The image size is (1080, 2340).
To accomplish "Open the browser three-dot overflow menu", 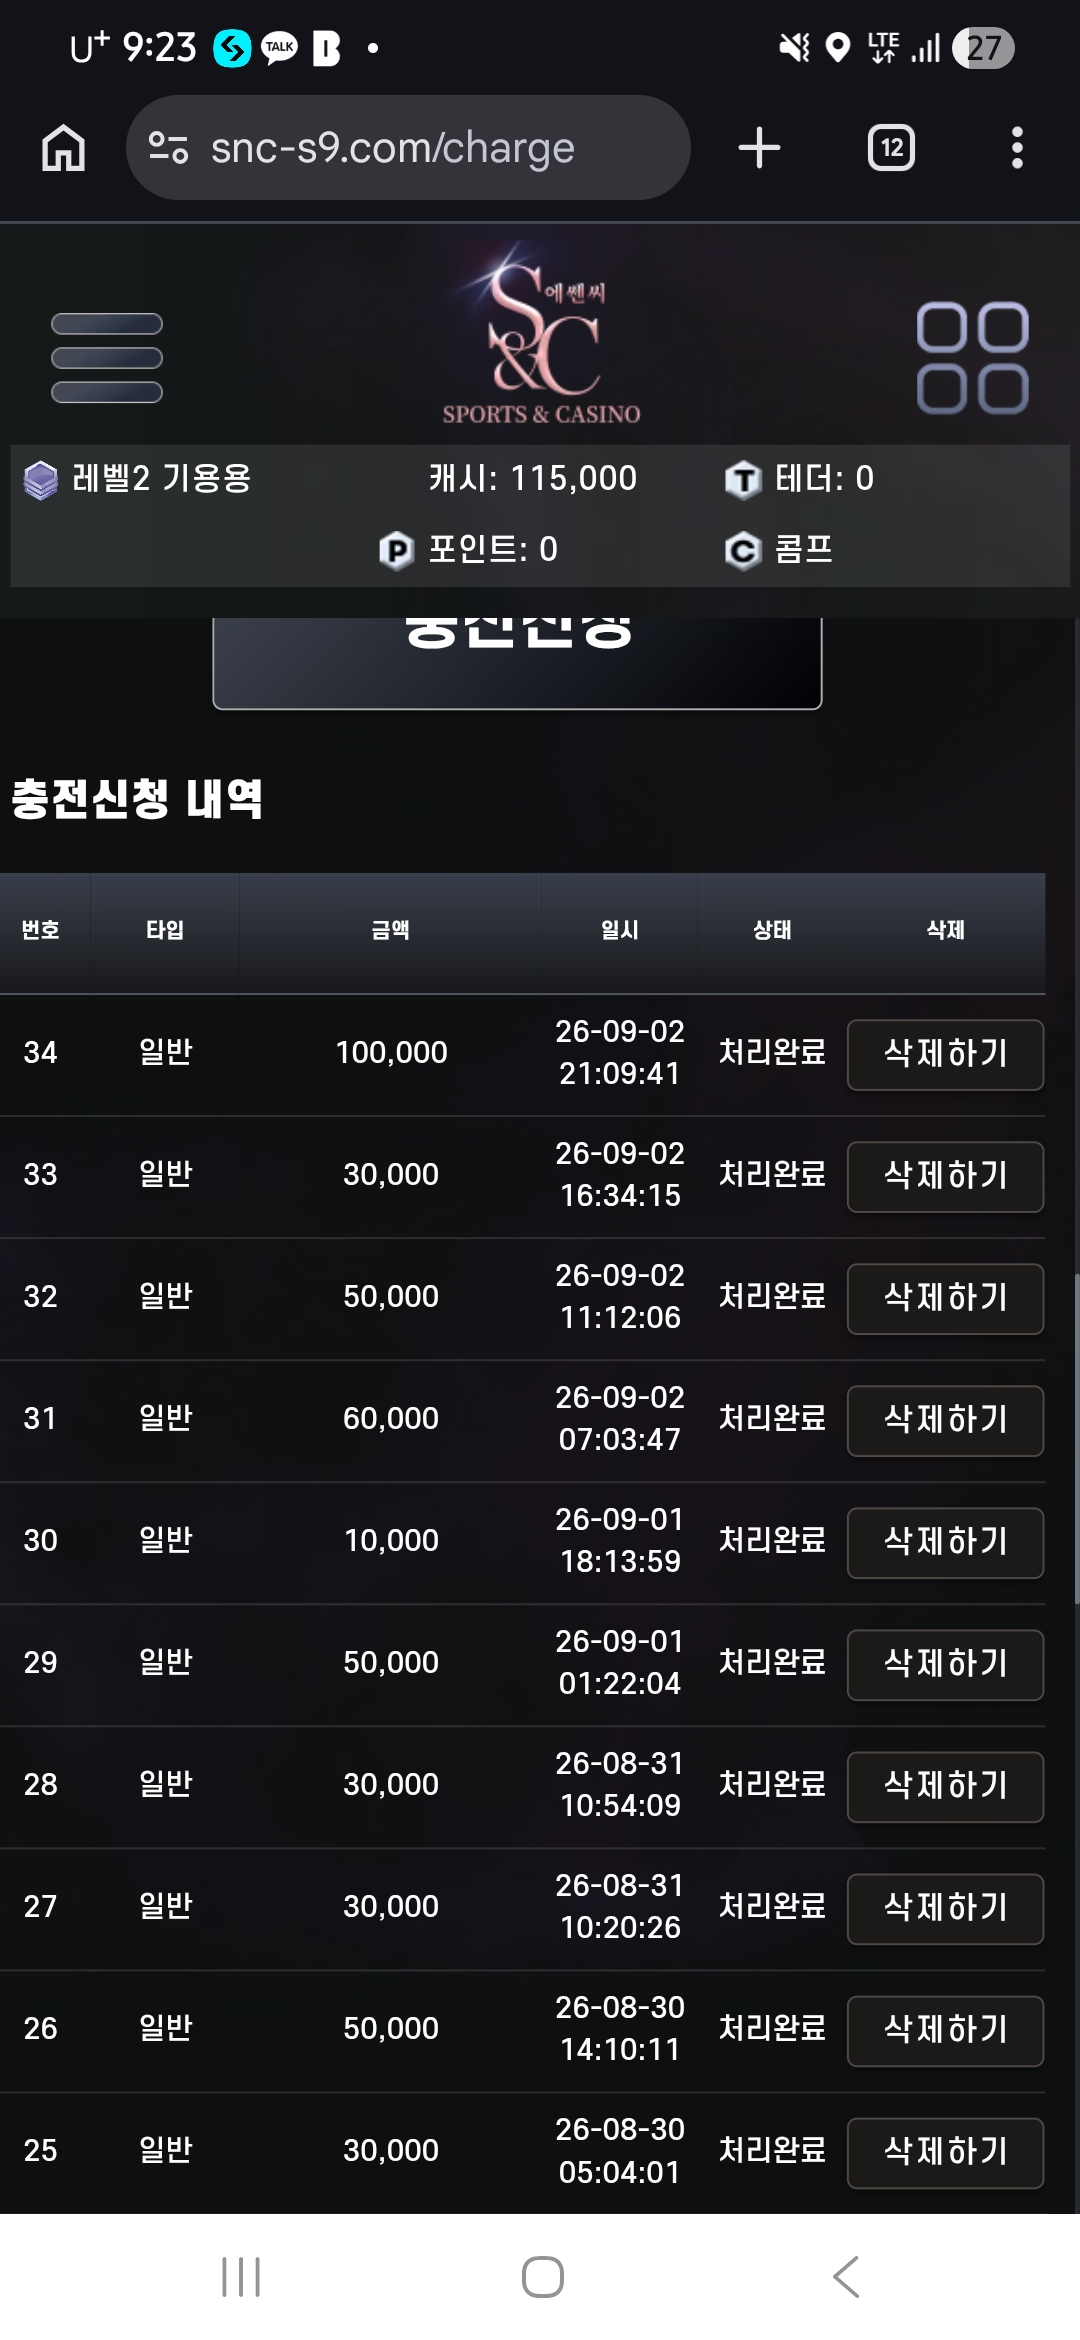I will [x=1017, y=148].
